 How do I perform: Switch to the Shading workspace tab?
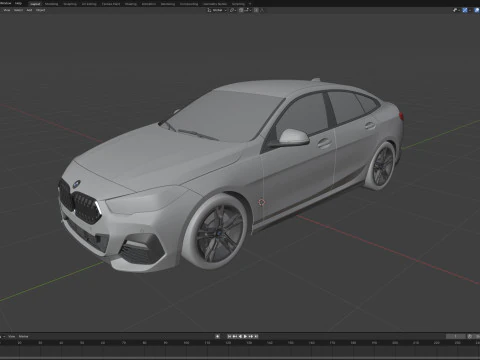coord(131,4)
